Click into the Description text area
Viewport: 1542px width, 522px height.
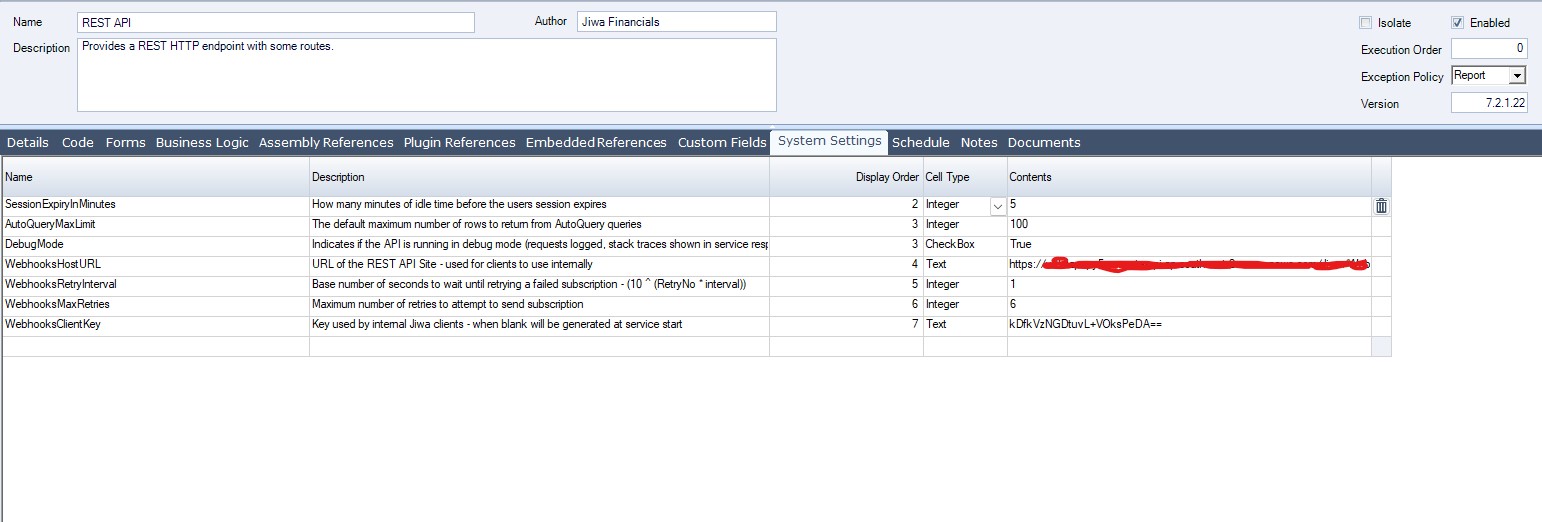point(426,75)
